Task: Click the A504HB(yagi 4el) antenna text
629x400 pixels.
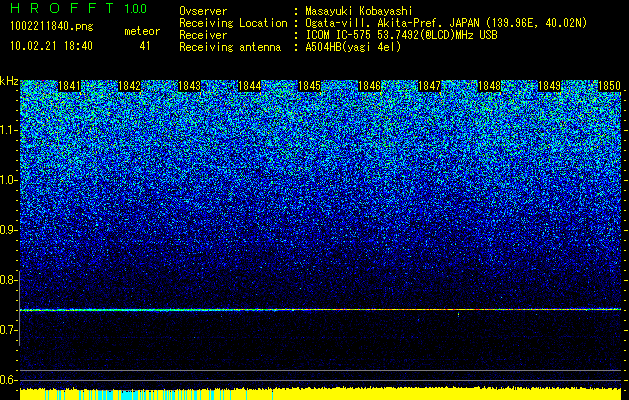Action: click(x=353, y=47)
